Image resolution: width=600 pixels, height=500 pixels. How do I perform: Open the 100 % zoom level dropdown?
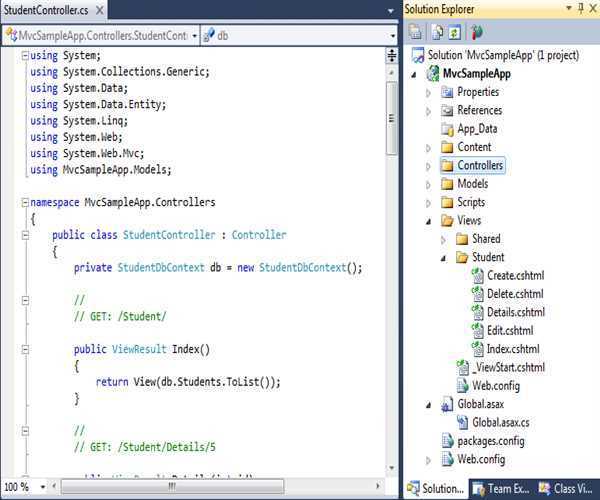pyautogui.click(x=40, y=487)
